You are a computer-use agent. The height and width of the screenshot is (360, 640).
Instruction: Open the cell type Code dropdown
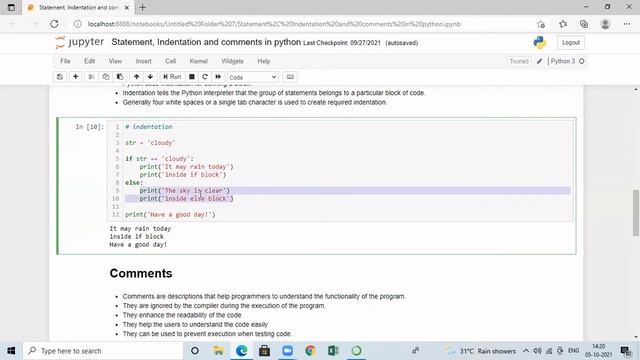(253, 77)
